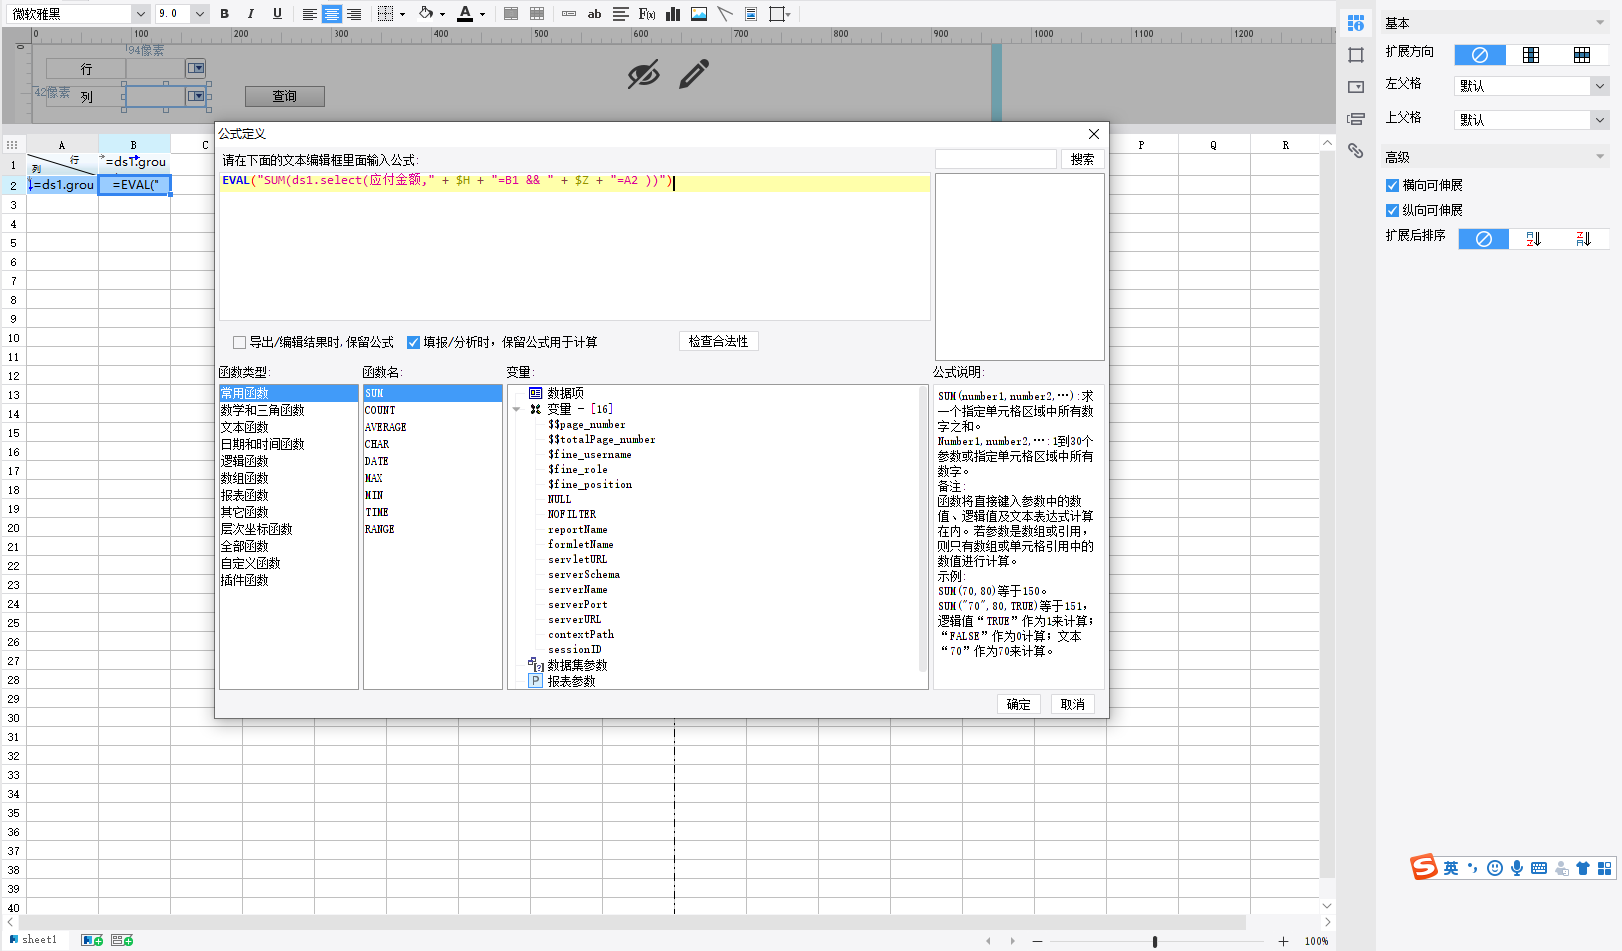The image size is (1622, 951).
Task: Click the italic text icon
Action: 251,14
